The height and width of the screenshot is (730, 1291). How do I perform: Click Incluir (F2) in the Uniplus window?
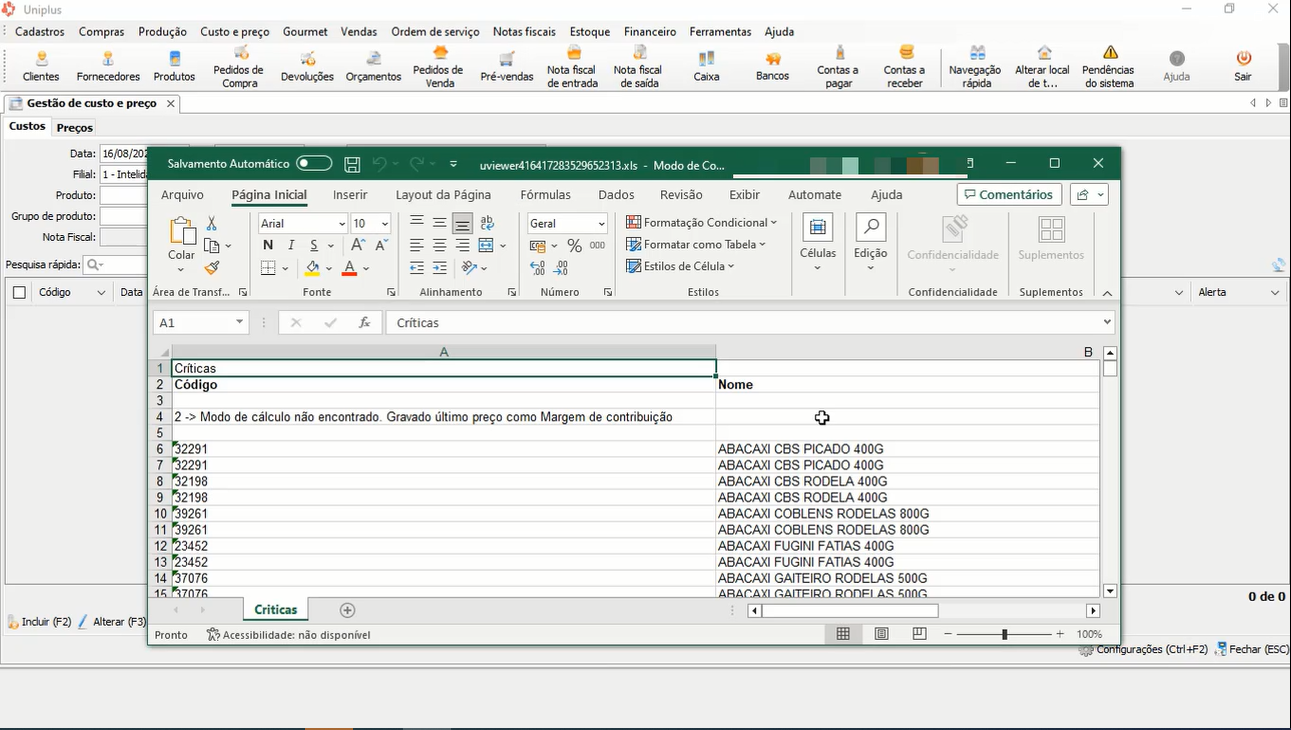tap(40, 622)
